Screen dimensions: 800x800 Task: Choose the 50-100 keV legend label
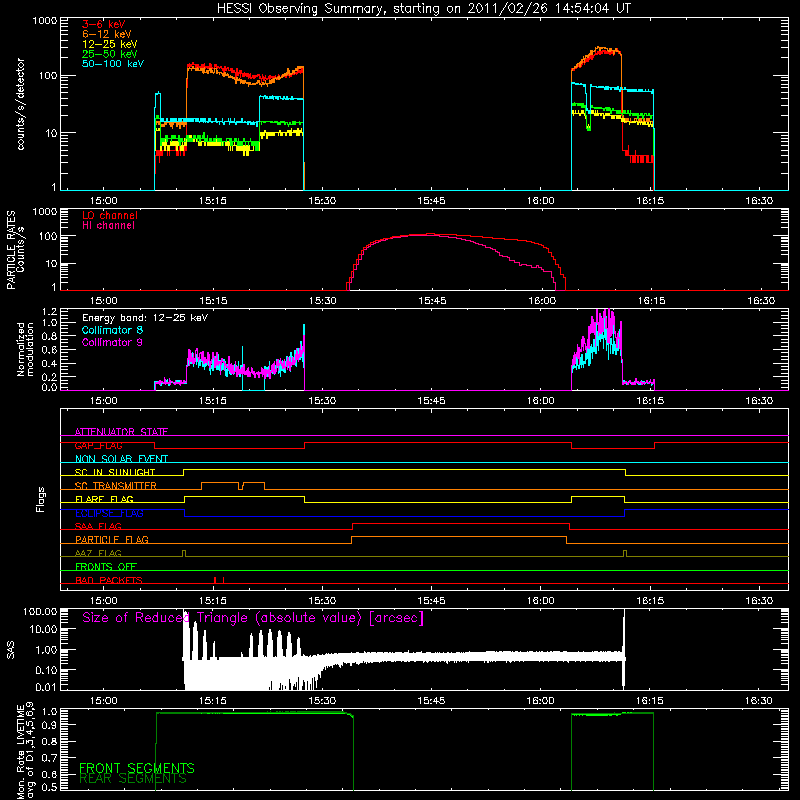pos(113,64)
